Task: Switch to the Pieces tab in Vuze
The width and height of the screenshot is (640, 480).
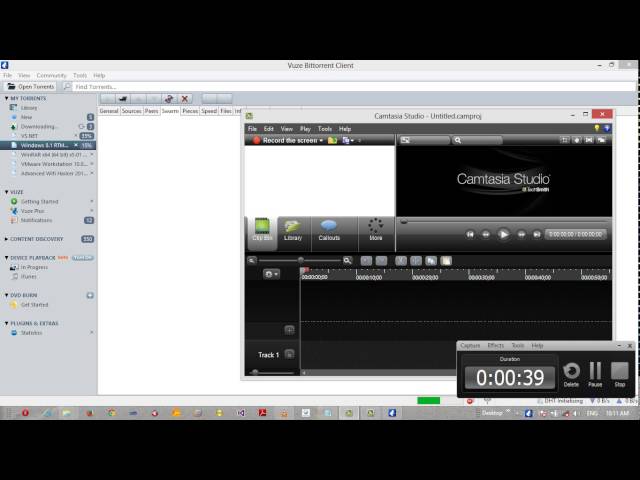Action: [190, 111]
